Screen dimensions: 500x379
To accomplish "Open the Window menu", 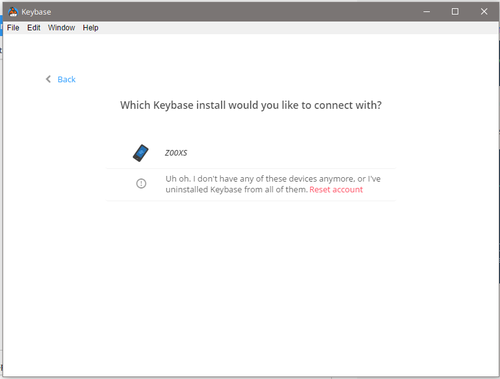I will pos(61,28).
